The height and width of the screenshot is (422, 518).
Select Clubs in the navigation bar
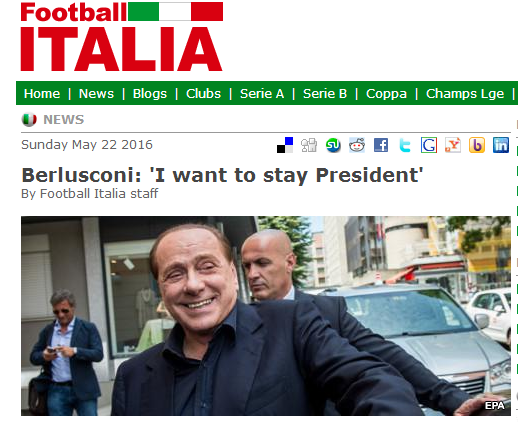coord(203,94)
